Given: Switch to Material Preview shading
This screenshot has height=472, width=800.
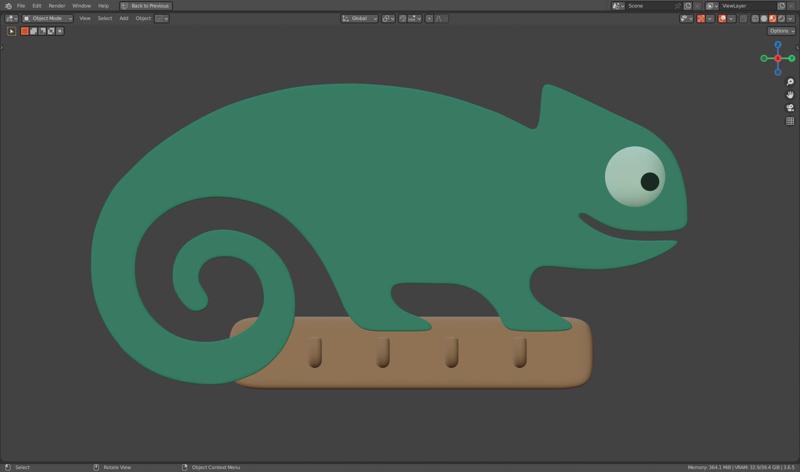Looking at the screenshot, I should pyautogui.click(x=772, y=18).
